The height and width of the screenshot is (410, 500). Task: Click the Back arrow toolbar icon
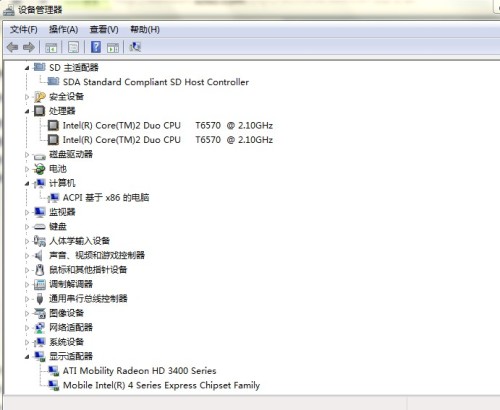(13, 47)
